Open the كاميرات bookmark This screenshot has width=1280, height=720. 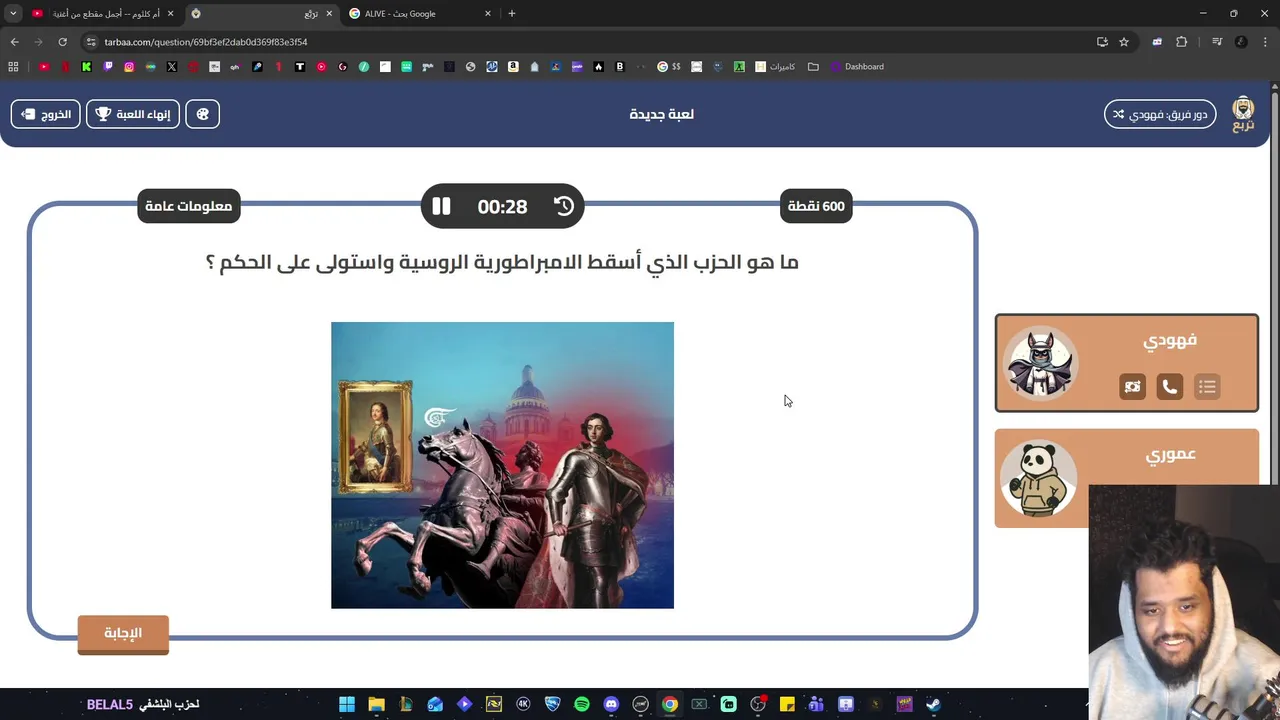775,67
